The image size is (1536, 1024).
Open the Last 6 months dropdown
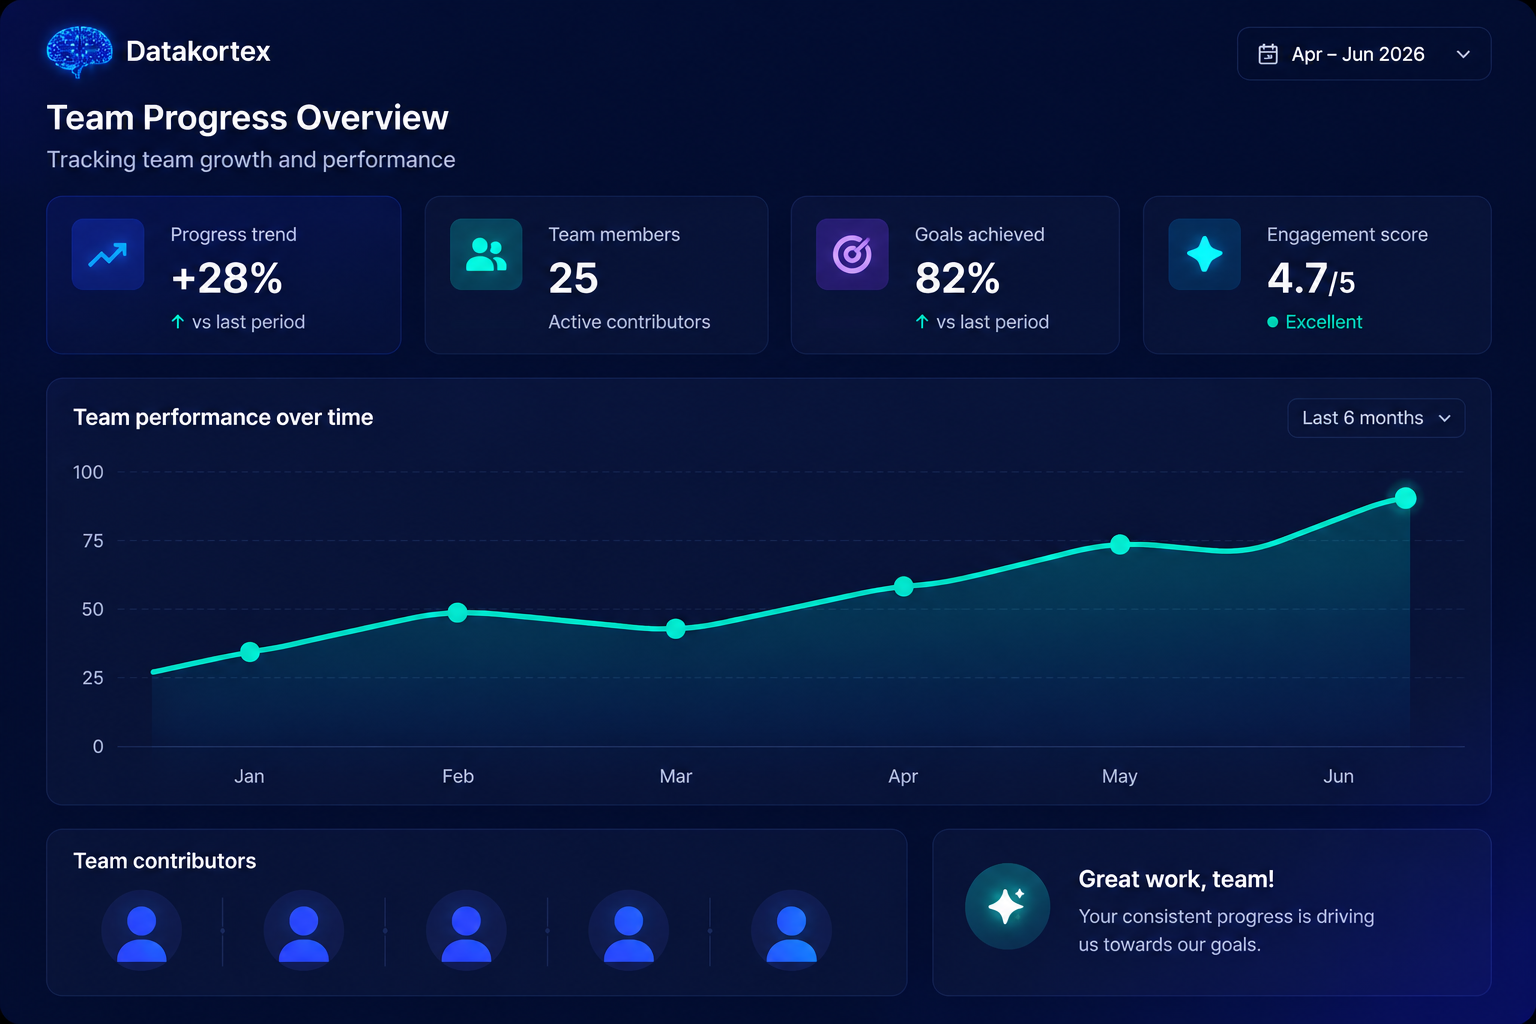tap(1376, 418)
